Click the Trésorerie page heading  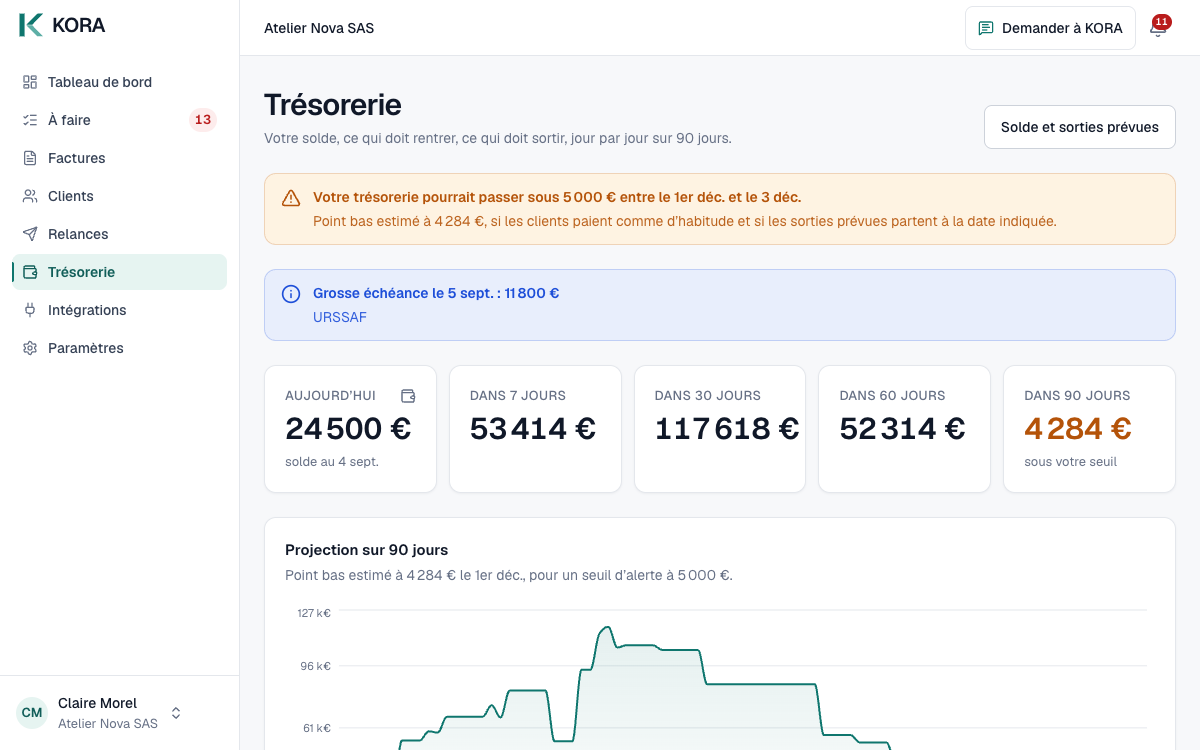click(x=333, y=104)
